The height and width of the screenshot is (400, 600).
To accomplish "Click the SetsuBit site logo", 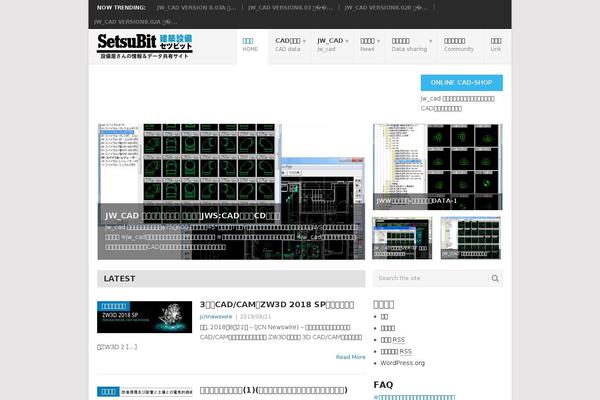I will pyautogui.click(x=145, y=46).
